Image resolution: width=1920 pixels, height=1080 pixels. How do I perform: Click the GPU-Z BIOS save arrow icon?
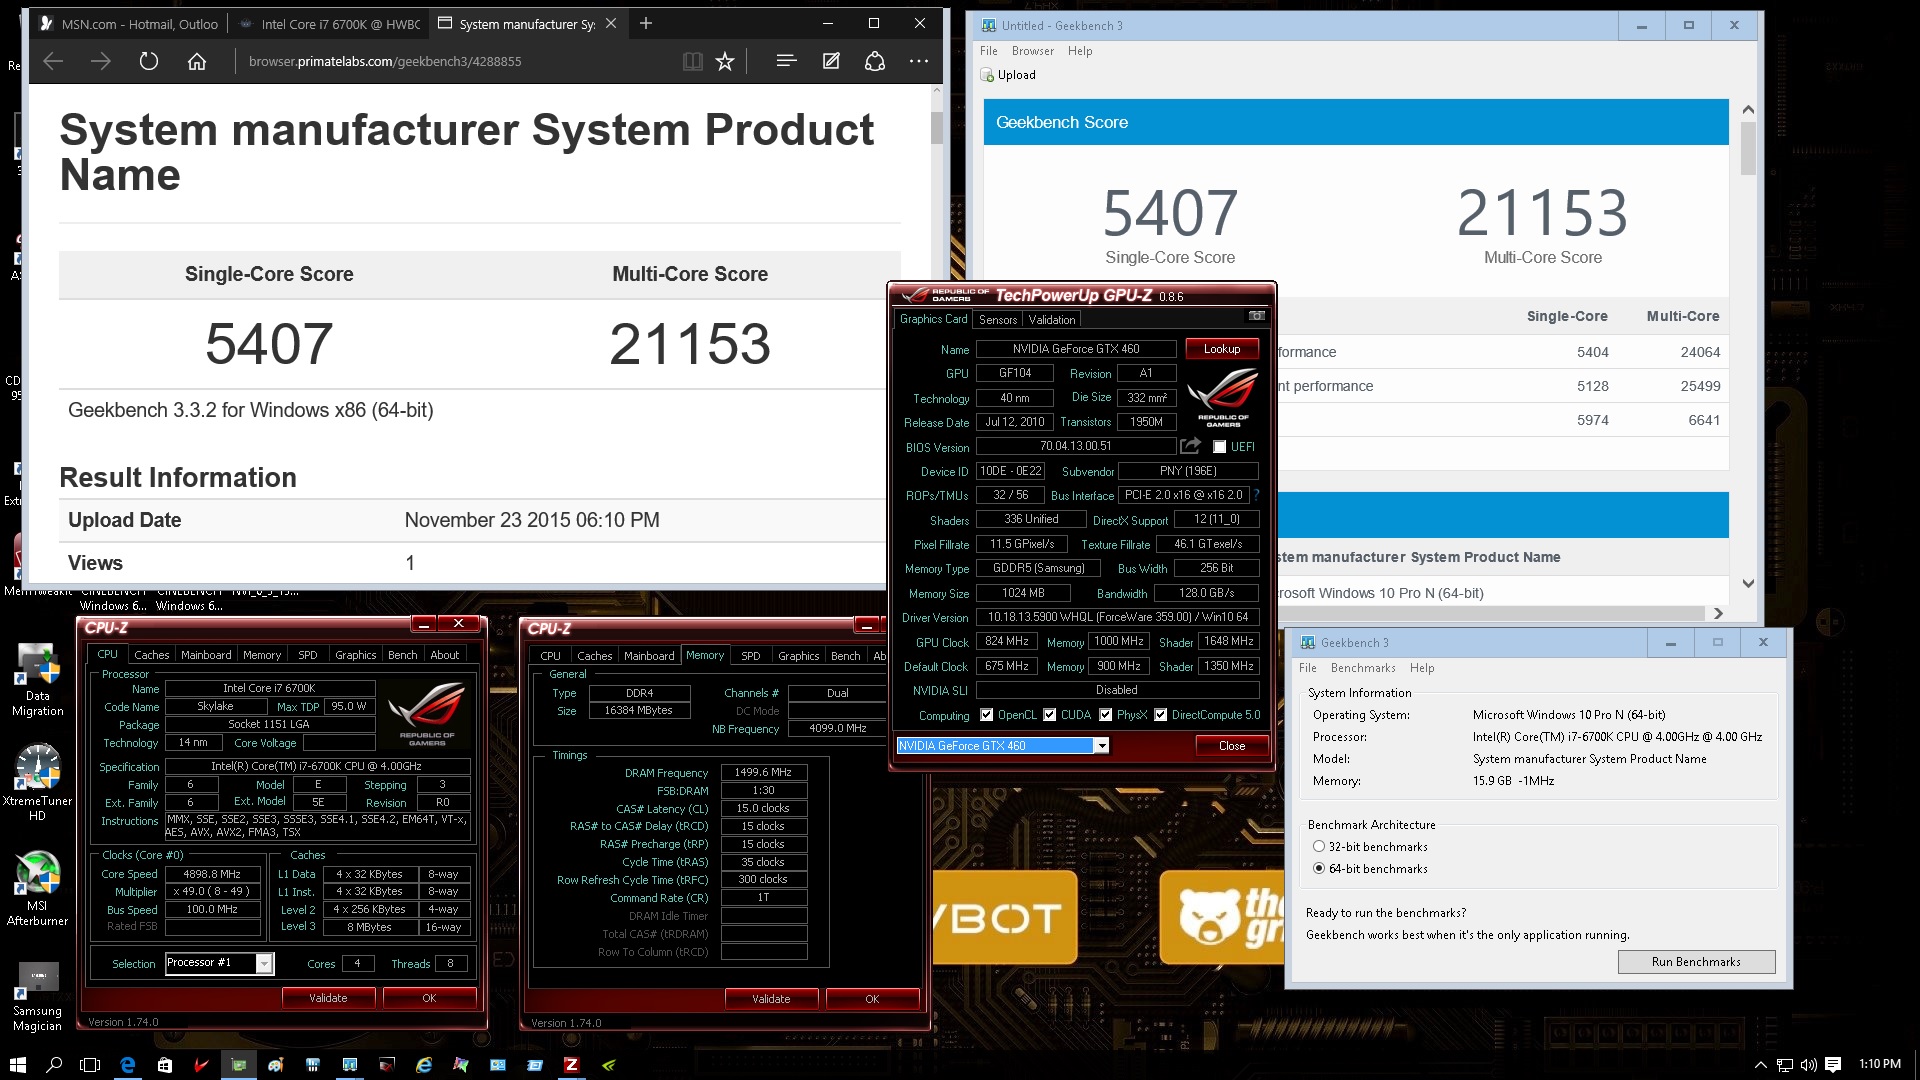click(1190, 446)
